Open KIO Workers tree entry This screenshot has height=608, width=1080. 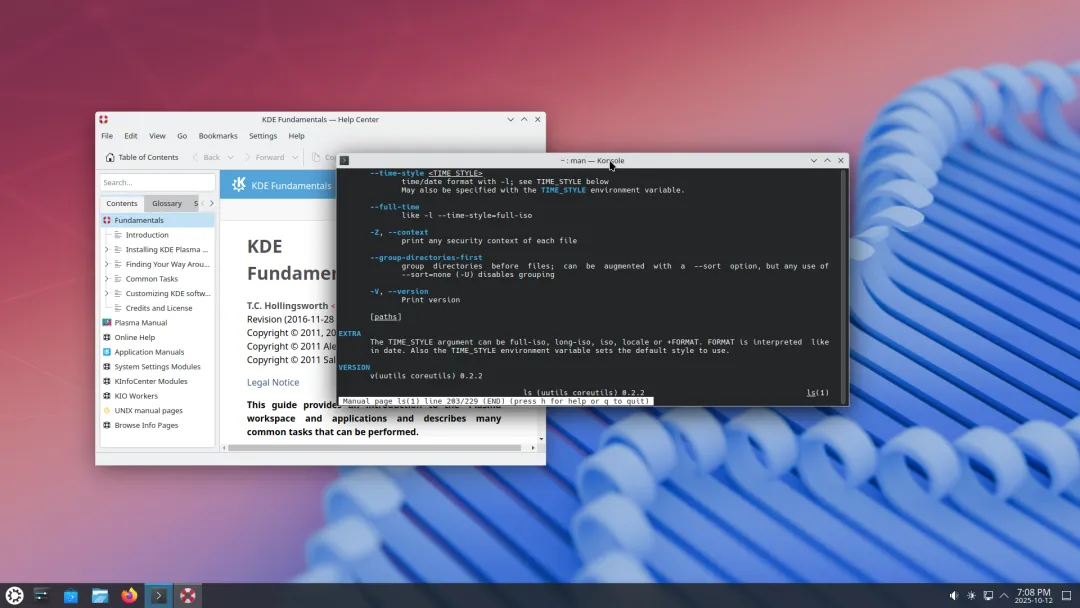point(136,396)
